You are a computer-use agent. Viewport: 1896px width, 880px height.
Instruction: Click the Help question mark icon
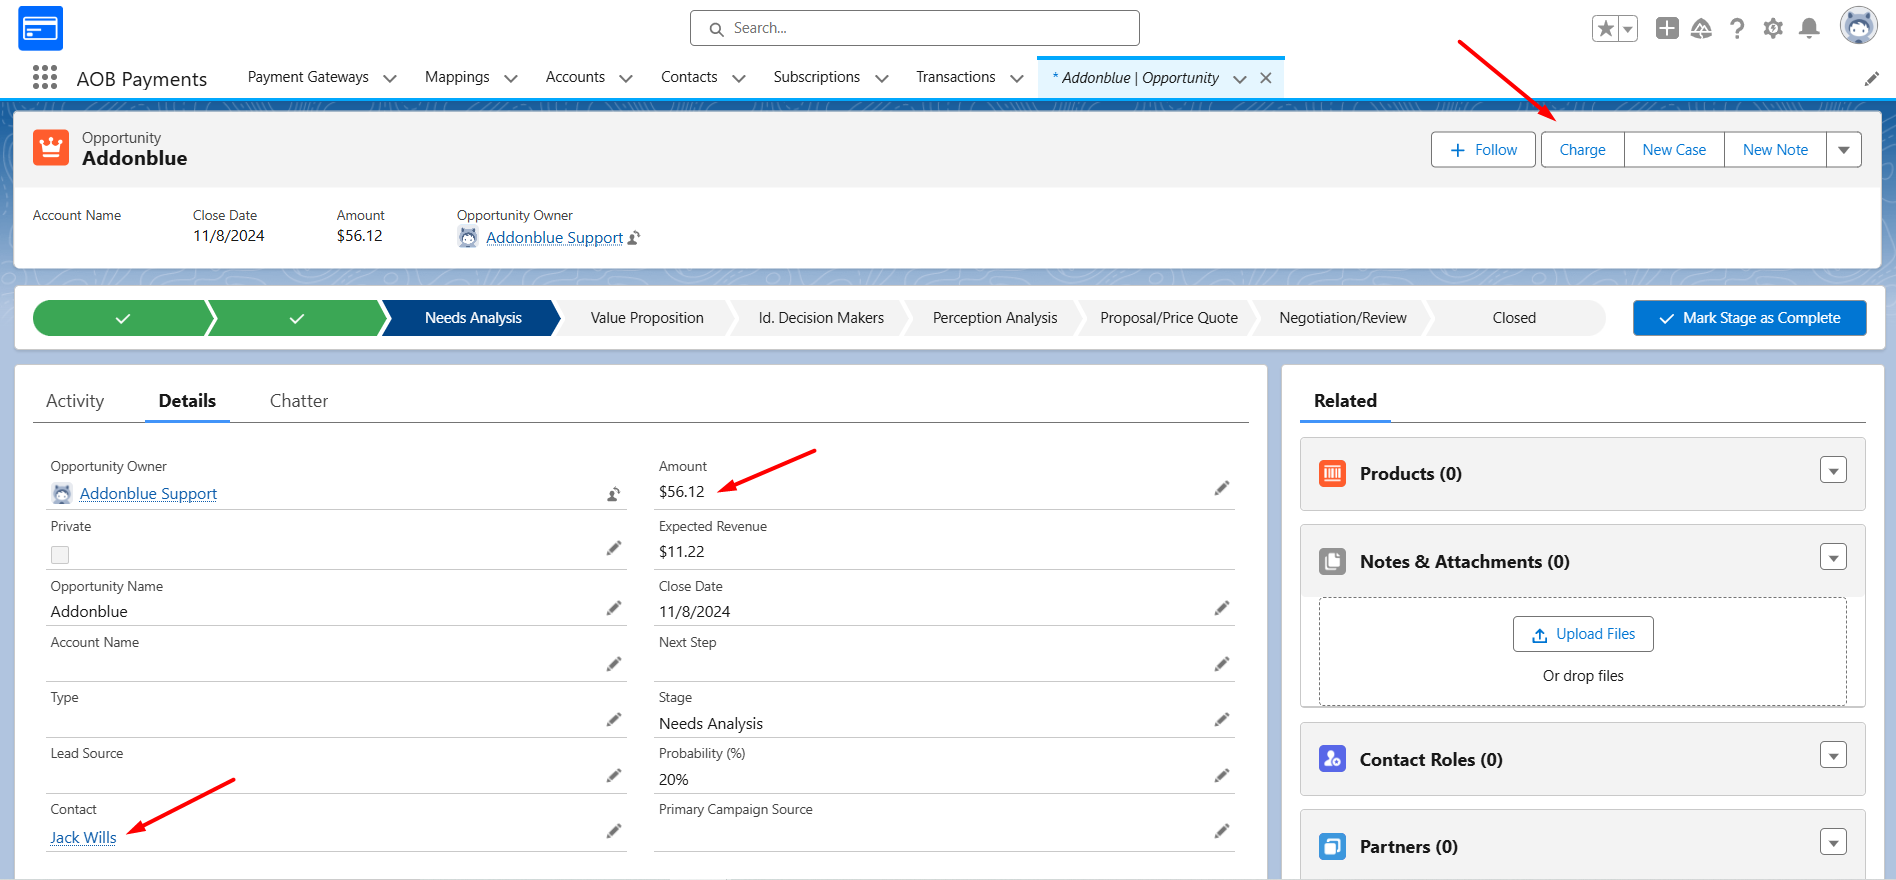click(x=1737, y=28)
